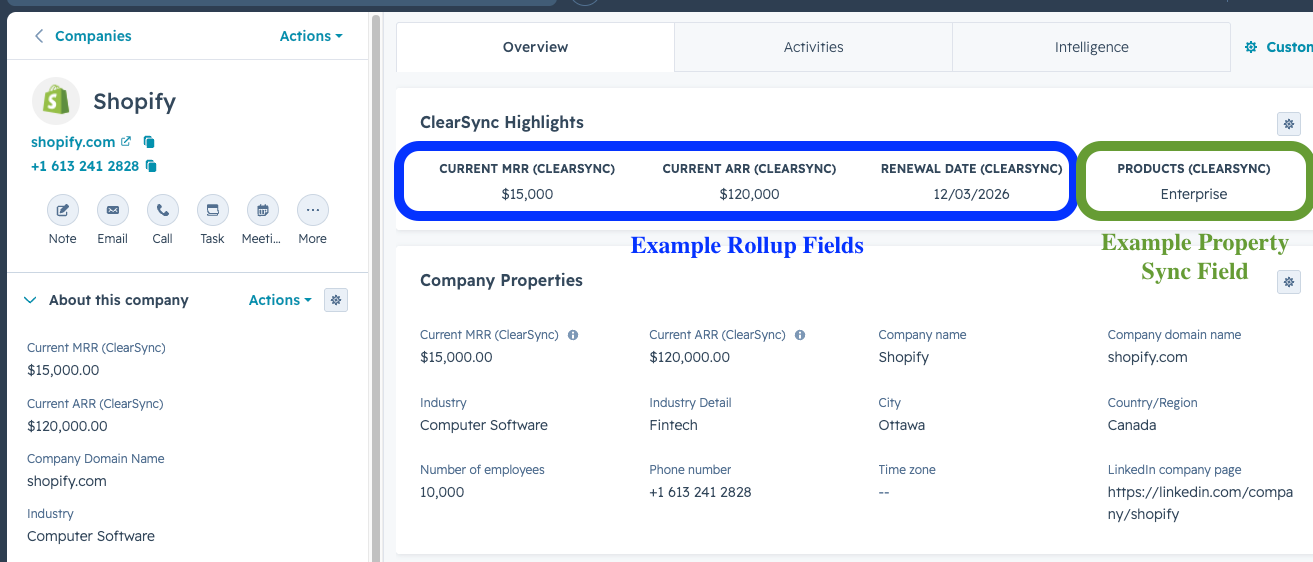The height and width of the screenshot is (562, 1313).
Task: Click the Shopify company logo
Action: [56, 101]
